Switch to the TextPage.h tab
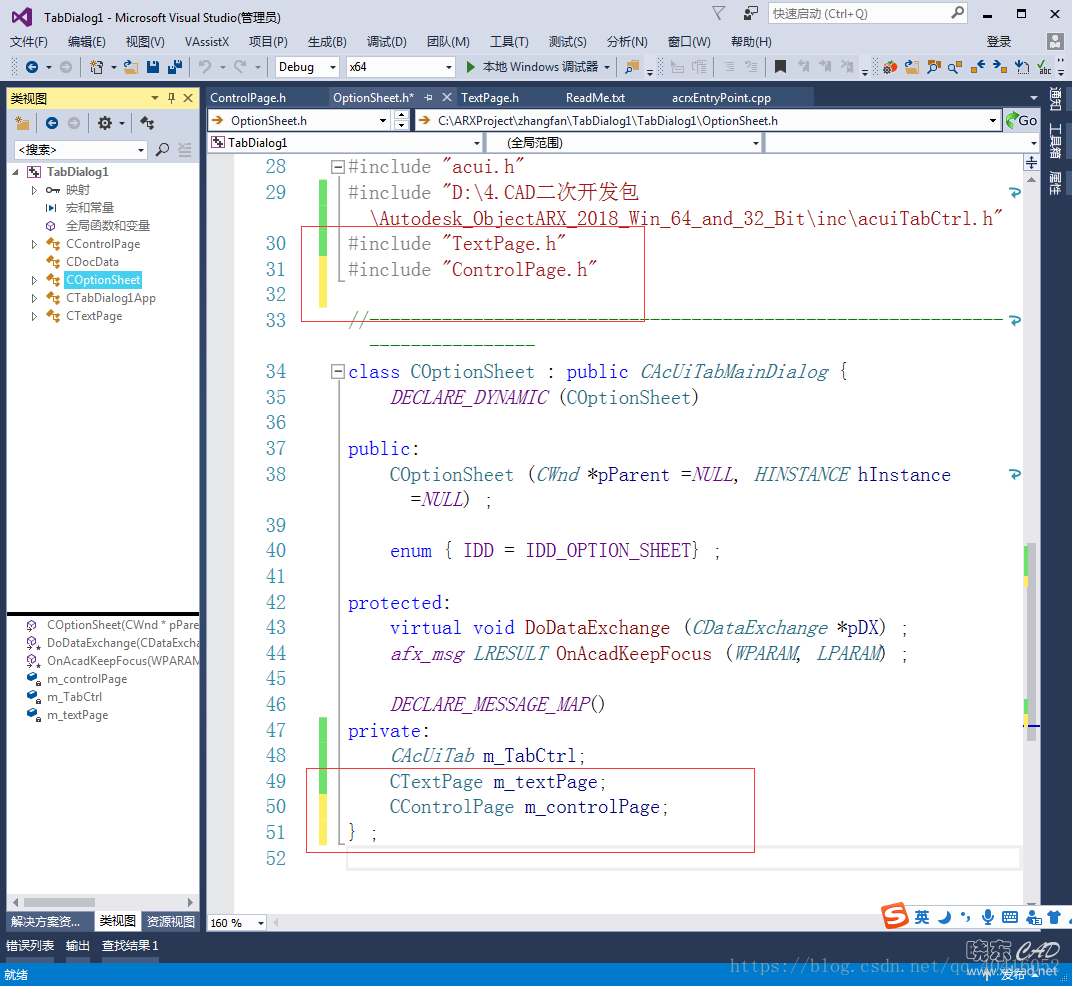Viewport: 1072px width, 986px height. [x=490, y=98]
